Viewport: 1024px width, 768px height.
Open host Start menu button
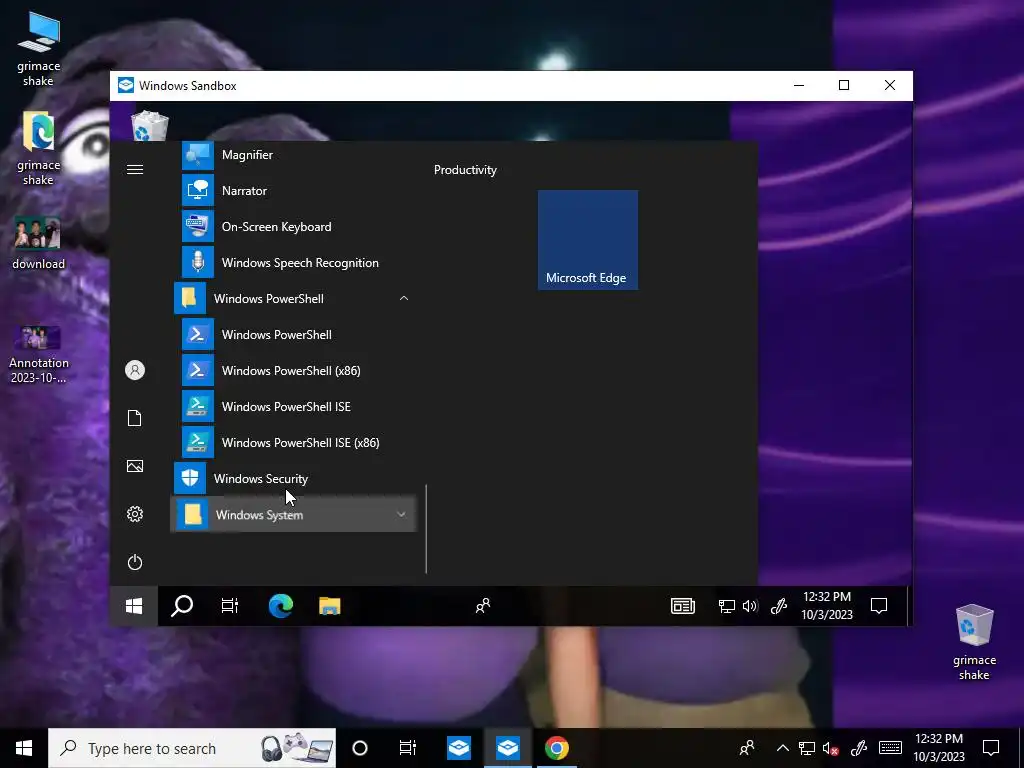[x=24, y=748]
